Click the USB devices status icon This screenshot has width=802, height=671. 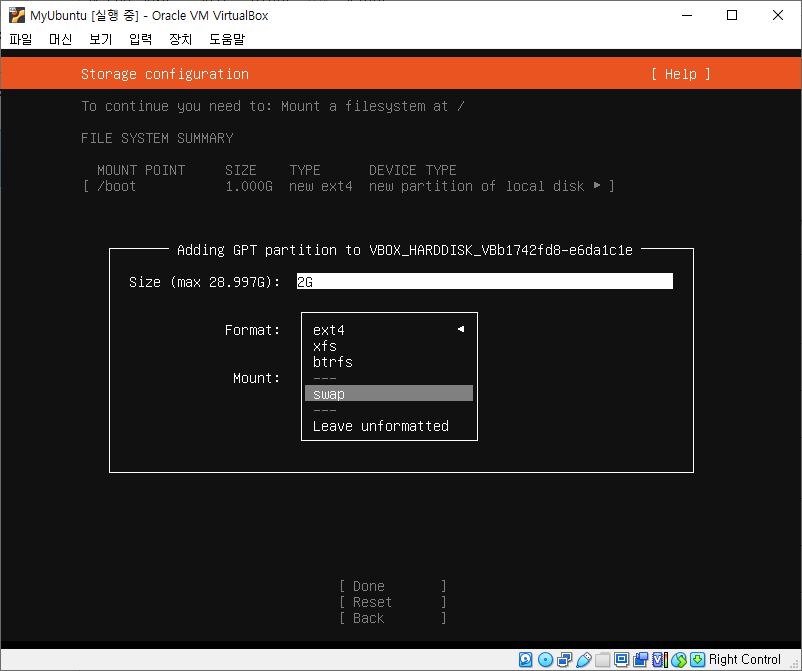point(584,659)
